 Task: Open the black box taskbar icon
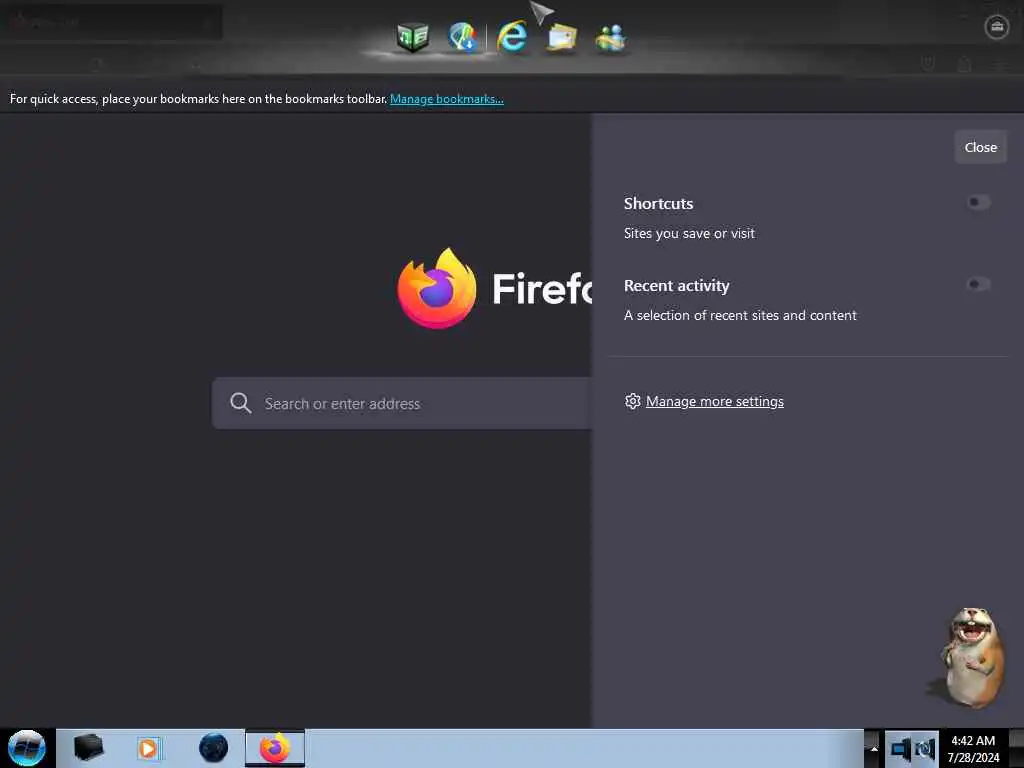tap(88, 748)
